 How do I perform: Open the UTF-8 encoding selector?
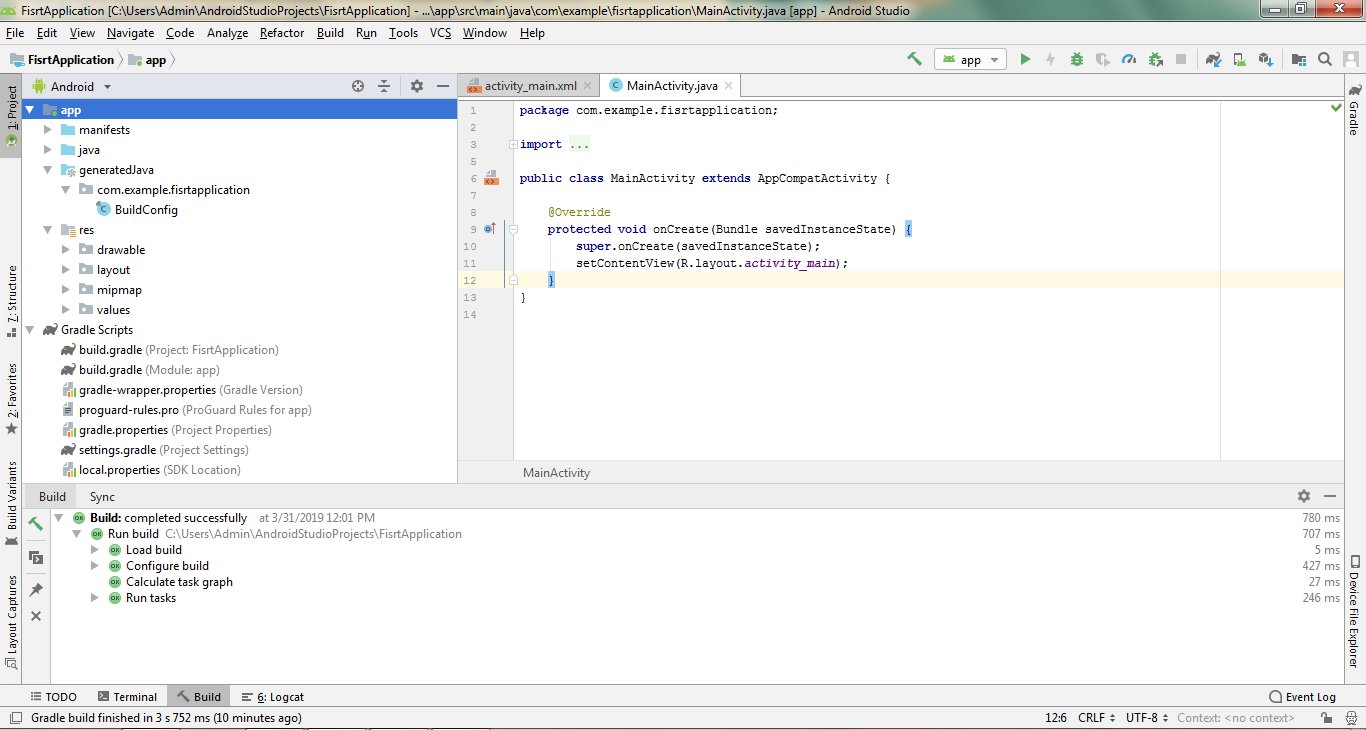1147,718
